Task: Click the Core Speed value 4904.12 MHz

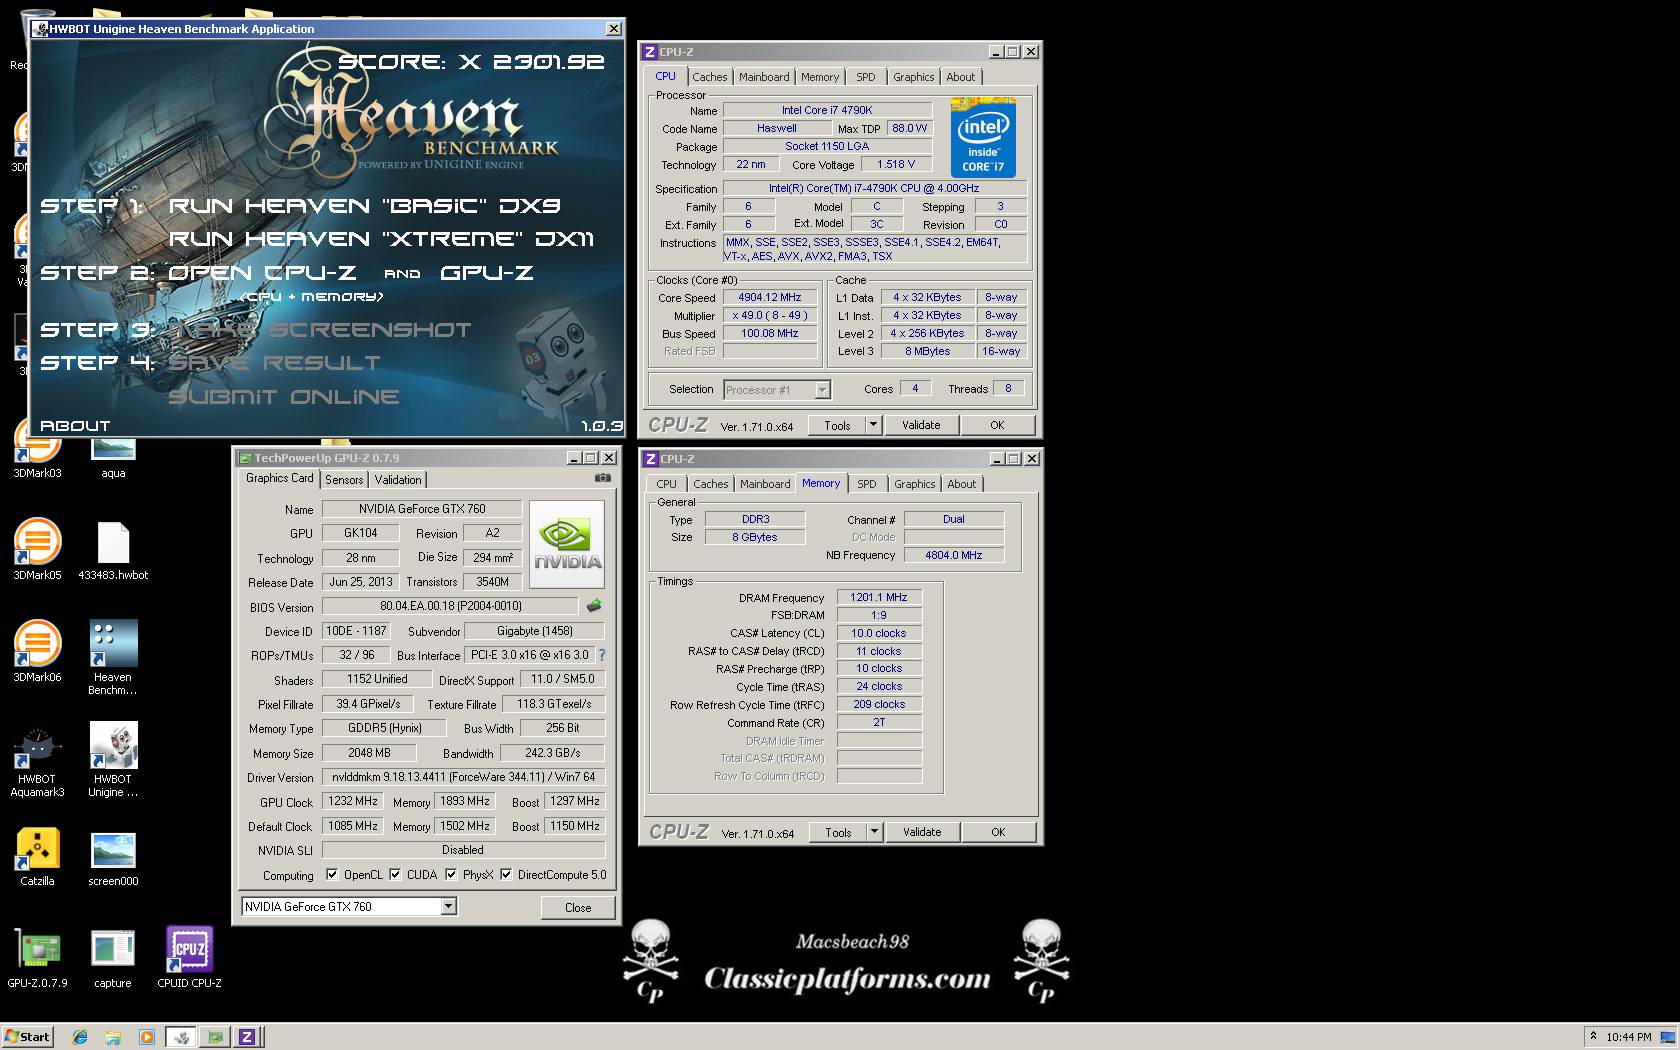Action: pyautogui.click(x=770, y=298)
